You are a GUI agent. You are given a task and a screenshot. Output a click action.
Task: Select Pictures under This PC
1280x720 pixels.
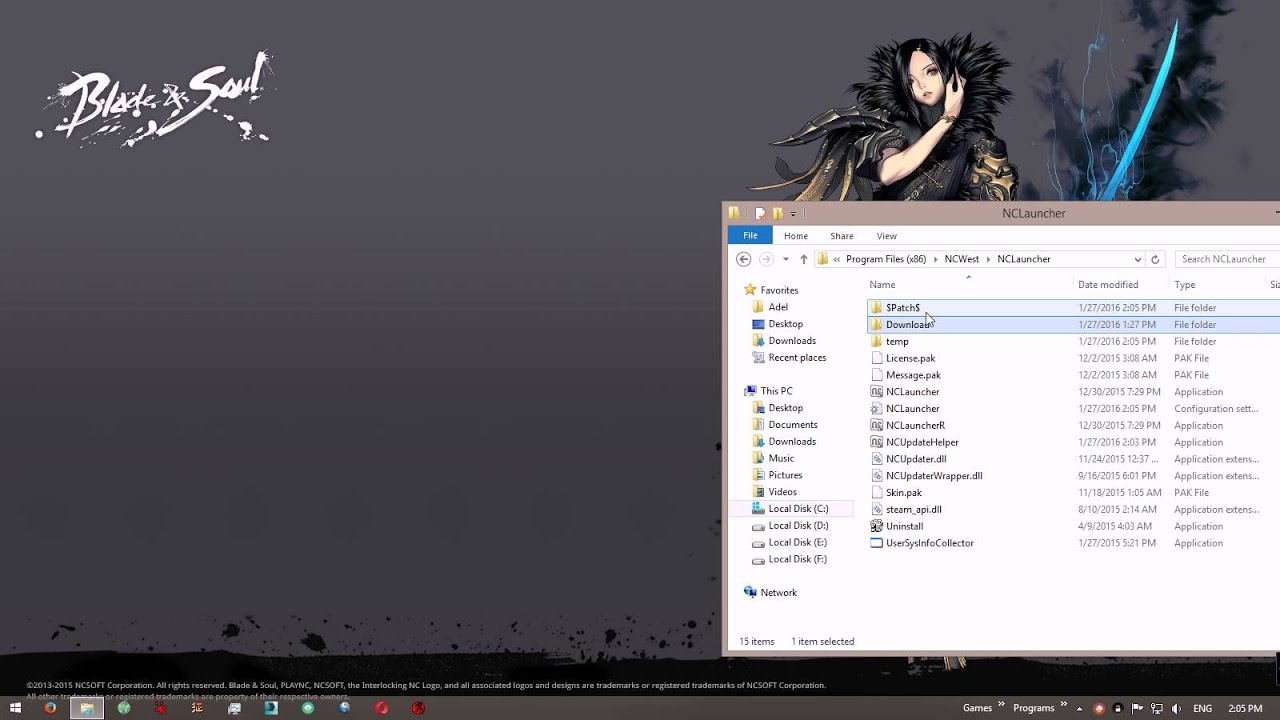coord(785,475)
